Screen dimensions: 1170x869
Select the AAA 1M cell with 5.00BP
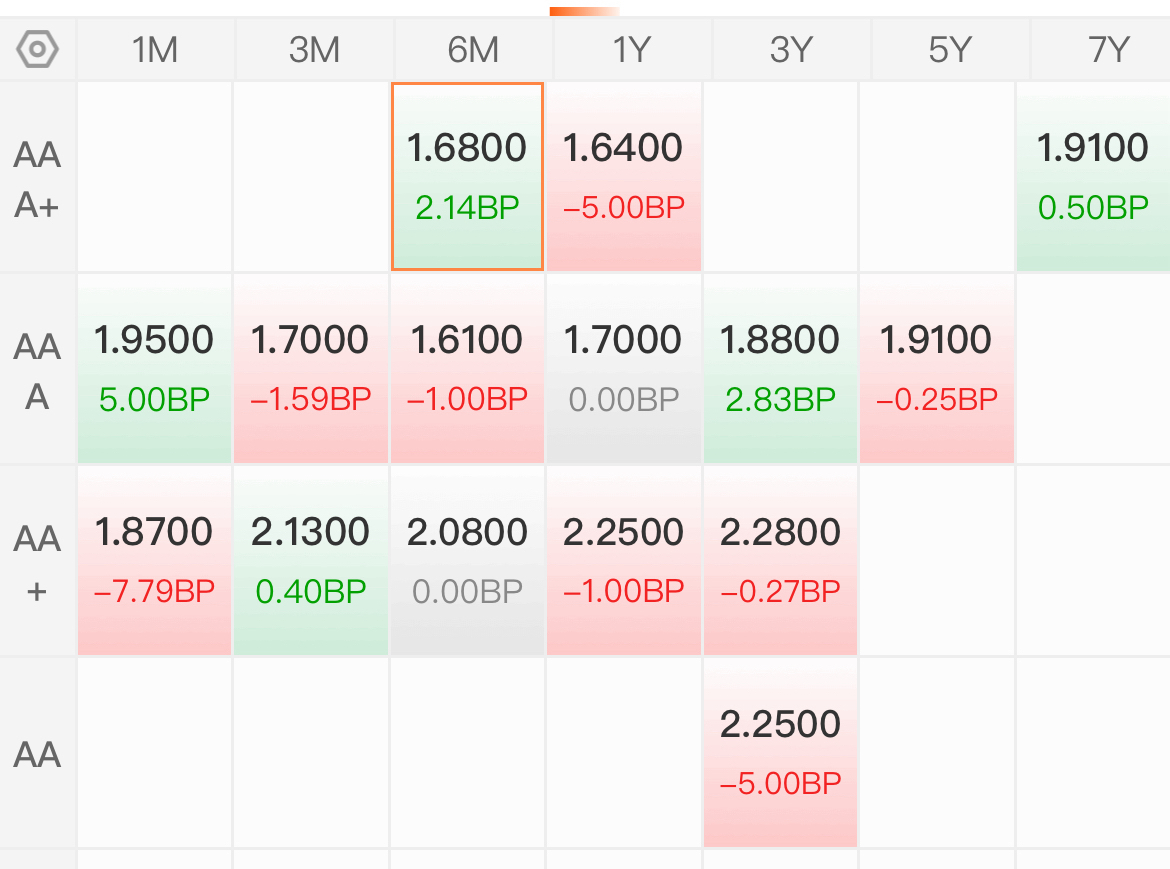tap(154, 368)
